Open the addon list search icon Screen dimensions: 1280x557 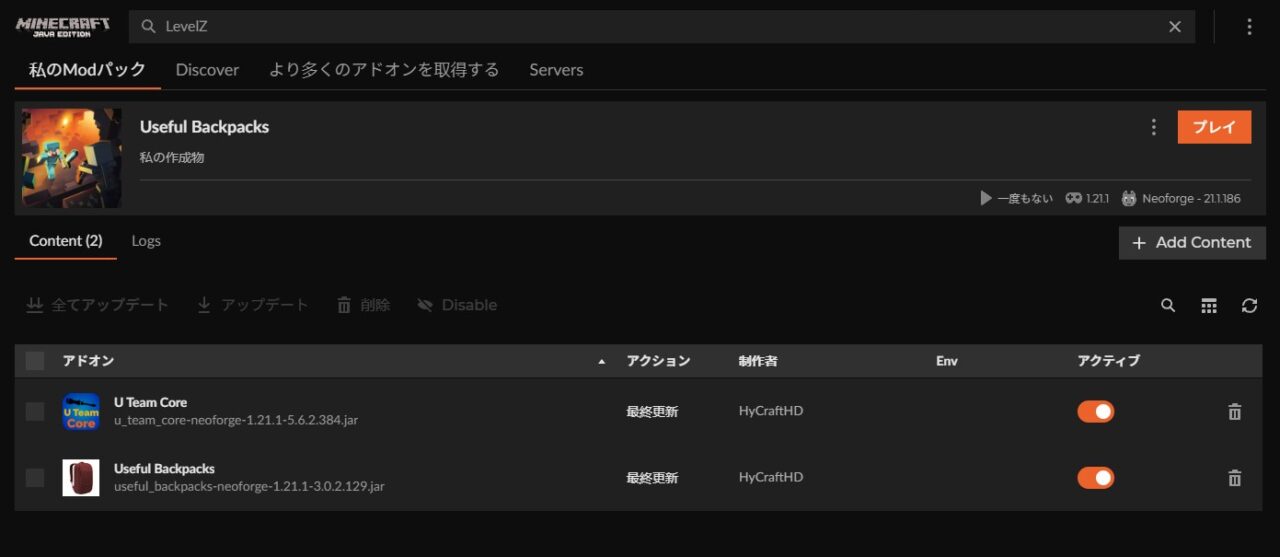coord(1168,306)
